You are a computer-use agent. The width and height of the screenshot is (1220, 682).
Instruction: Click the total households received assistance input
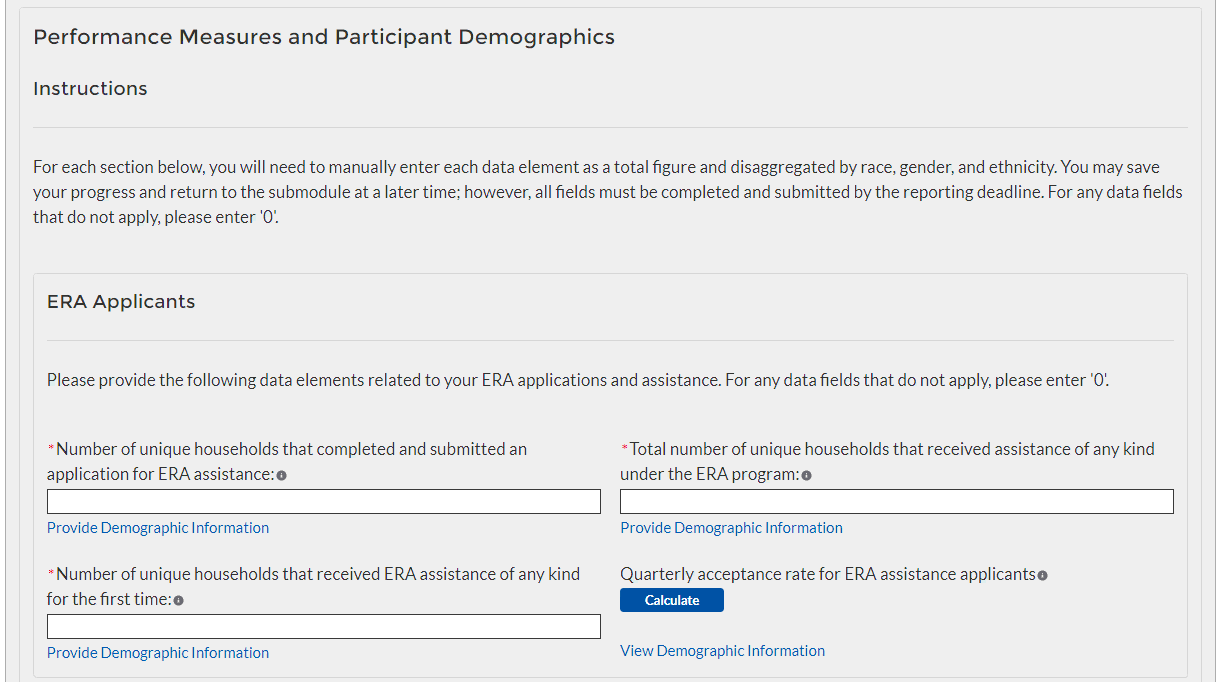[x=896, y=501]
